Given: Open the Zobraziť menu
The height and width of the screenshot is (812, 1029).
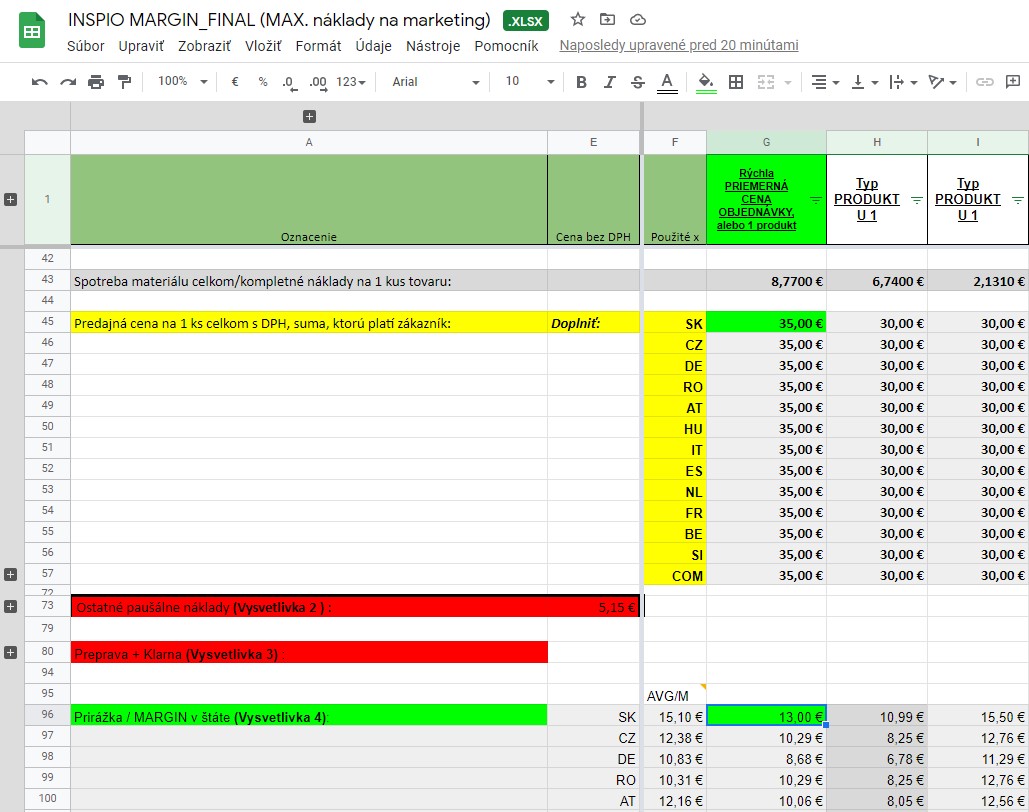Looking at the screenshot, I should (204, 46).
